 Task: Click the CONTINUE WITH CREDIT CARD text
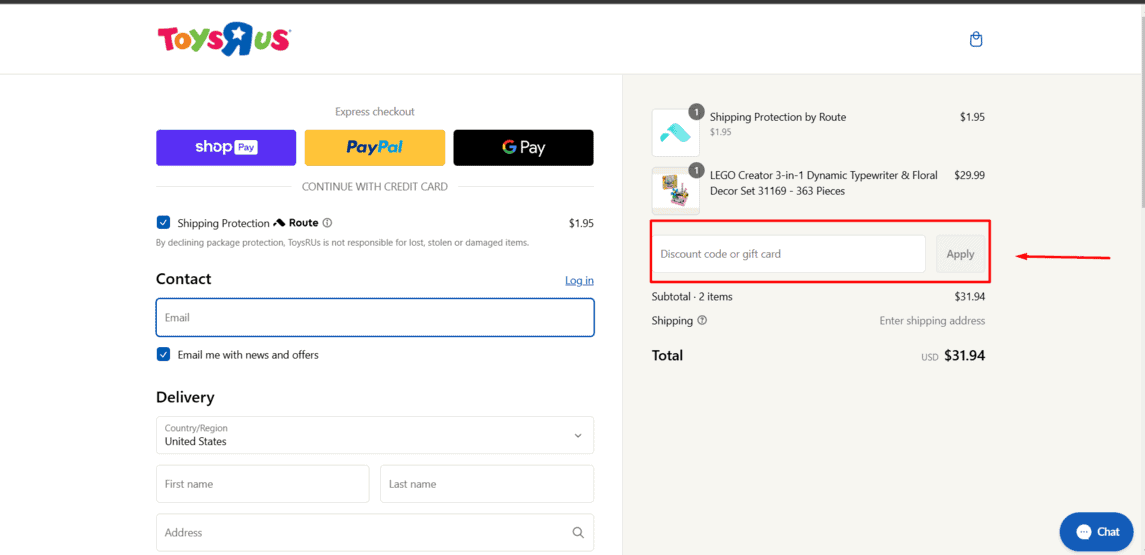tap(375, 186)
